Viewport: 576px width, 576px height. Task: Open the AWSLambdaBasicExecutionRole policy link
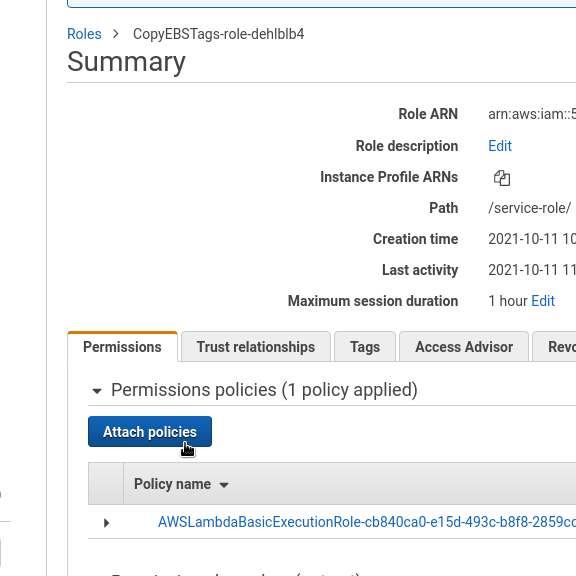(367, 522)
